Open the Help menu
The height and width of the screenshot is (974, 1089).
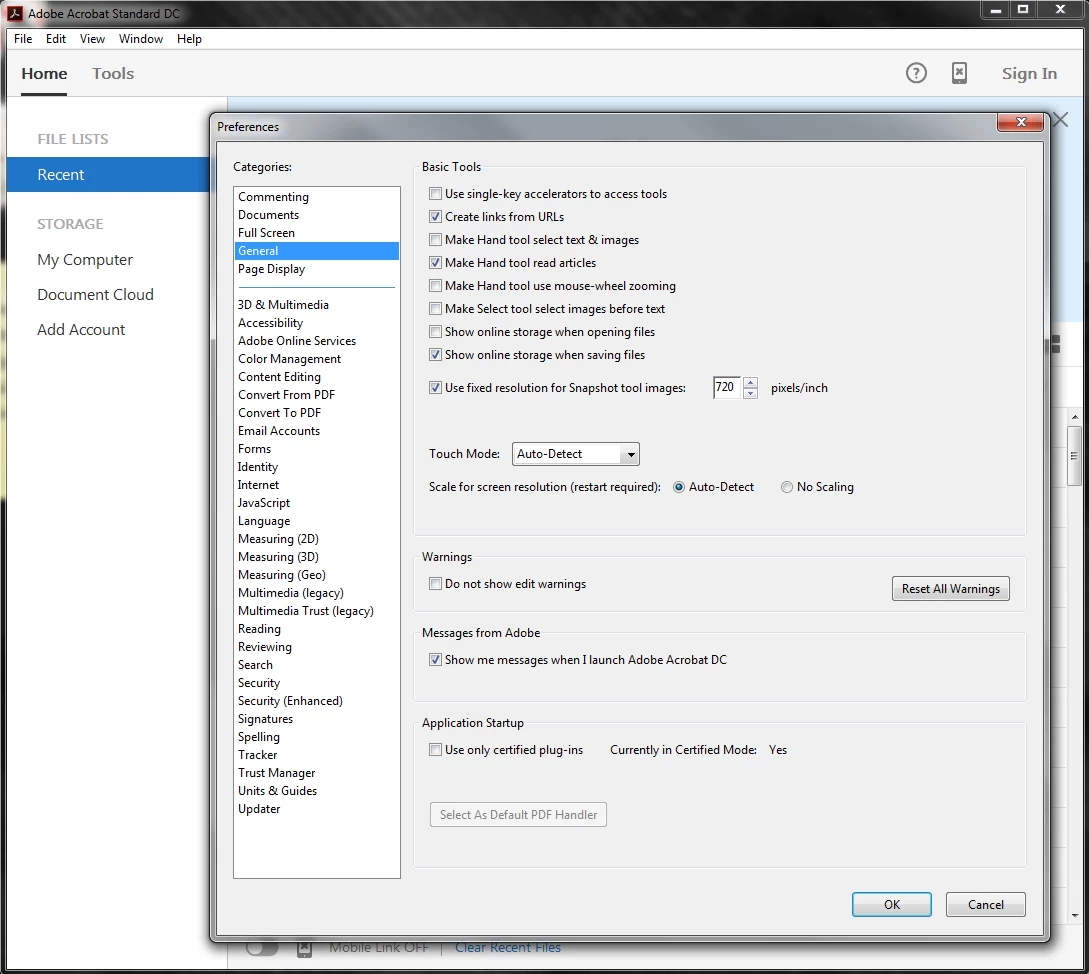tap(189, 39)
